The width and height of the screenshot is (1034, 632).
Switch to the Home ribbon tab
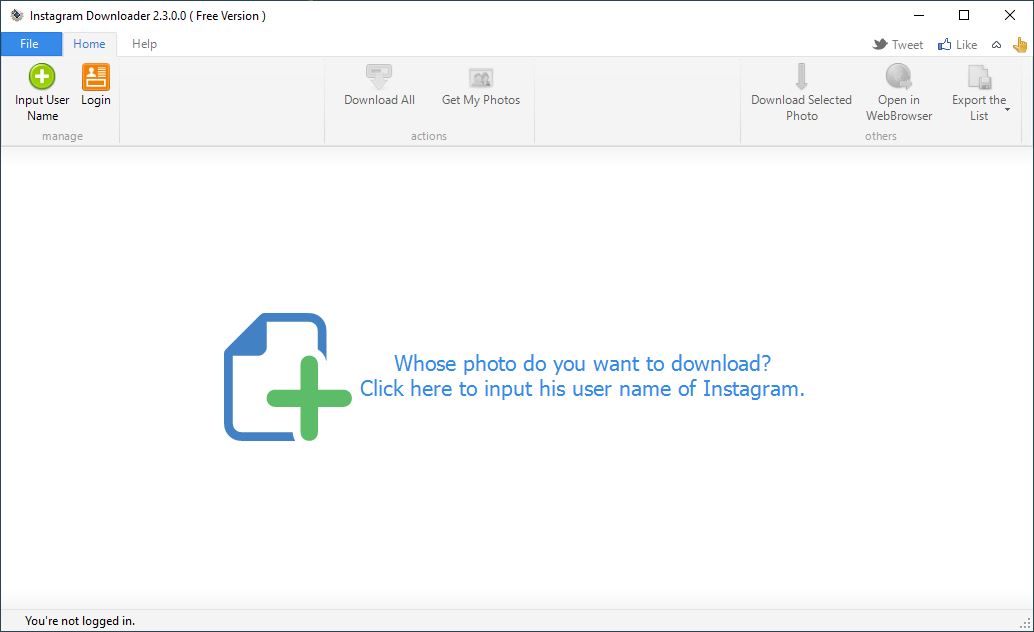click(89, 44)
